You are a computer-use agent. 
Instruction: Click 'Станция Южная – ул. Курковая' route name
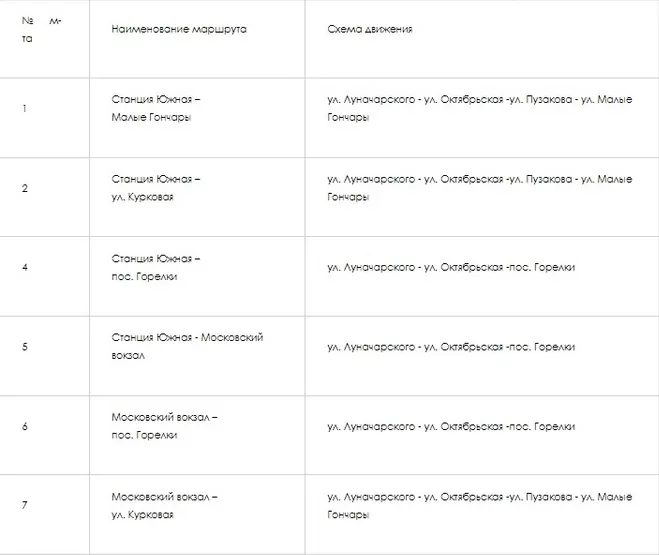point(156,188)
